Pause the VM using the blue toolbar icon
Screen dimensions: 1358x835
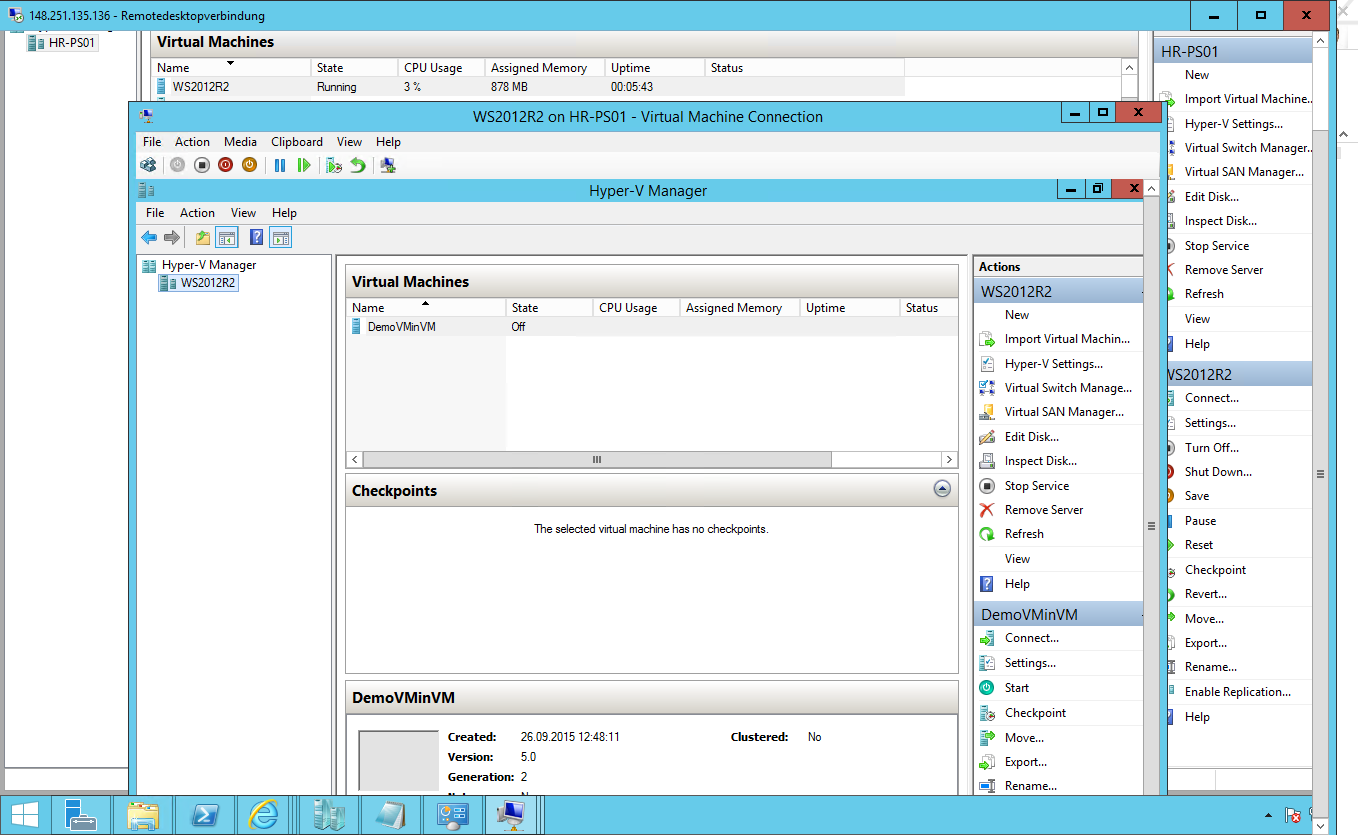(280, 165)
